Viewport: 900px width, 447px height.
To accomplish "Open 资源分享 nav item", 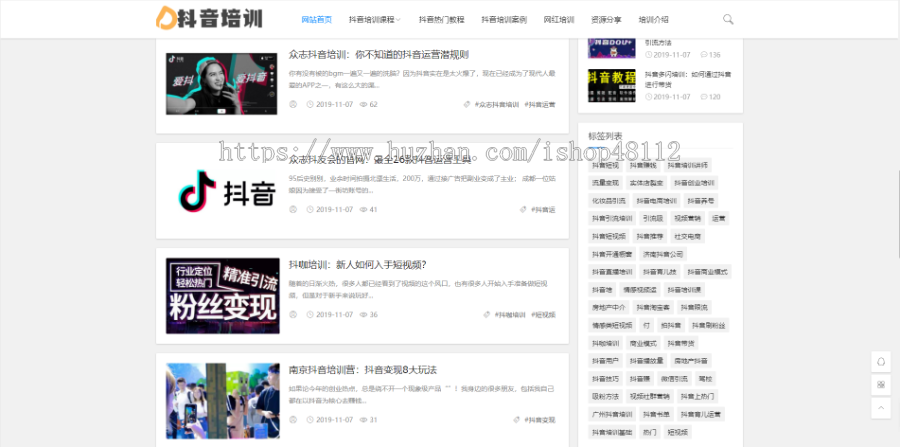I will 606,20.
